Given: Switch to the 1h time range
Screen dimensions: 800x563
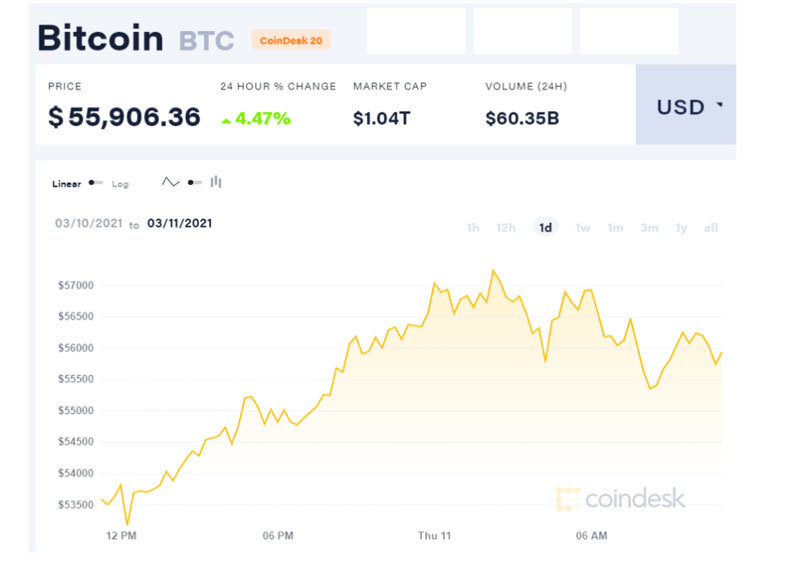Looking at the screenshot, I should [472, 228].
